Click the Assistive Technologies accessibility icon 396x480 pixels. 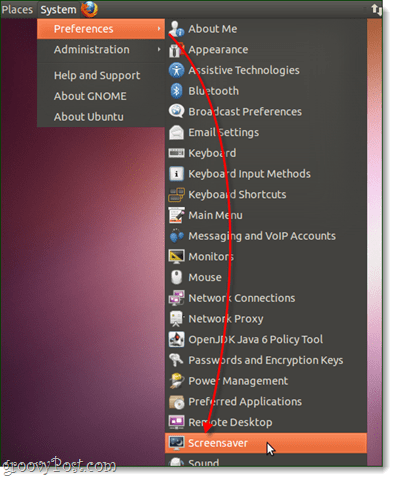(176, 70)
